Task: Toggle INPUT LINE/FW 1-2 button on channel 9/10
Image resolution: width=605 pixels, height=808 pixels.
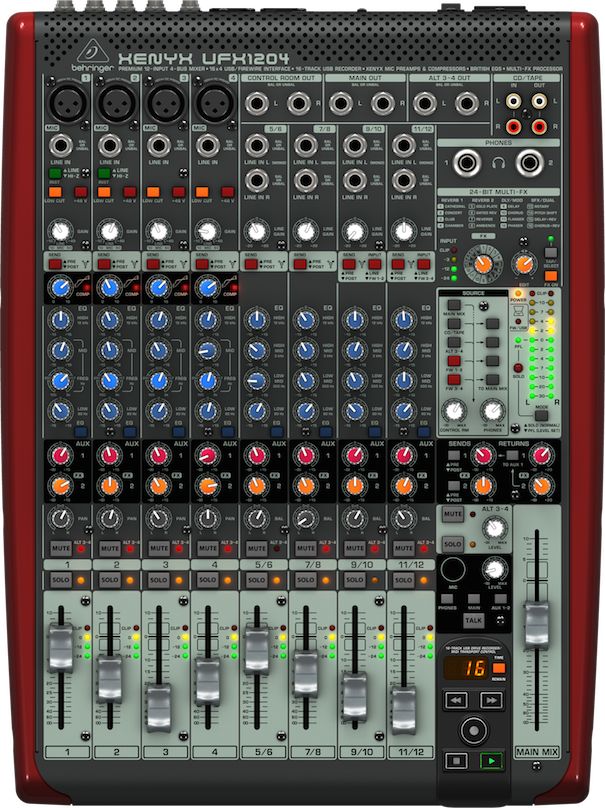Action: click(375, 264)
